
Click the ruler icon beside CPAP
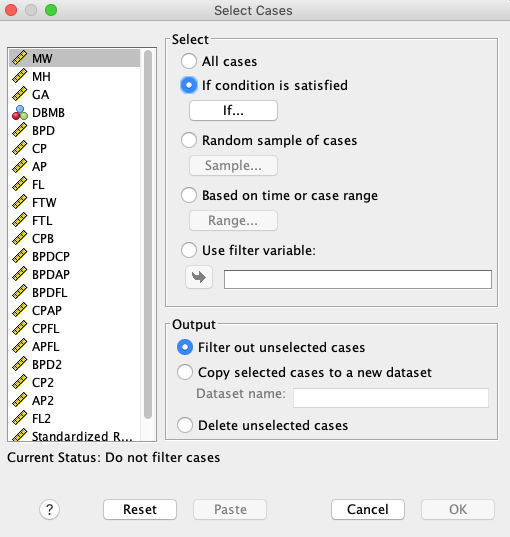coord(20,310)
